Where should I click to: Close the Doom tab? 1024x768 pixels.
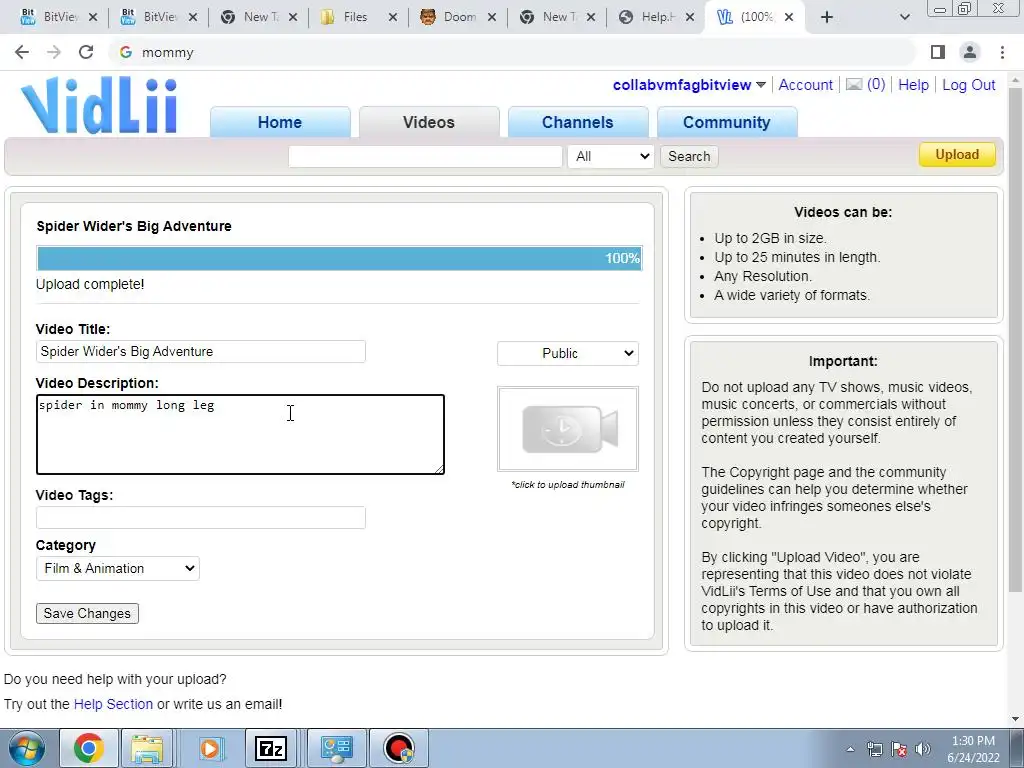(x=492, y=17)
